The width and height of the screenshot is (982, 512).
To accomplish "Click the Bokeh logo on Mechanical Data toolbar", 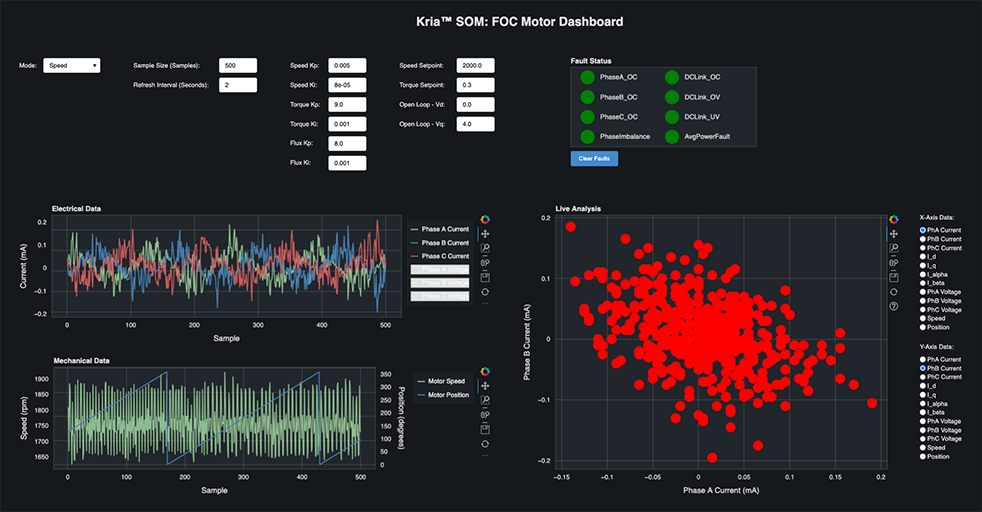I will click(485, 372).
